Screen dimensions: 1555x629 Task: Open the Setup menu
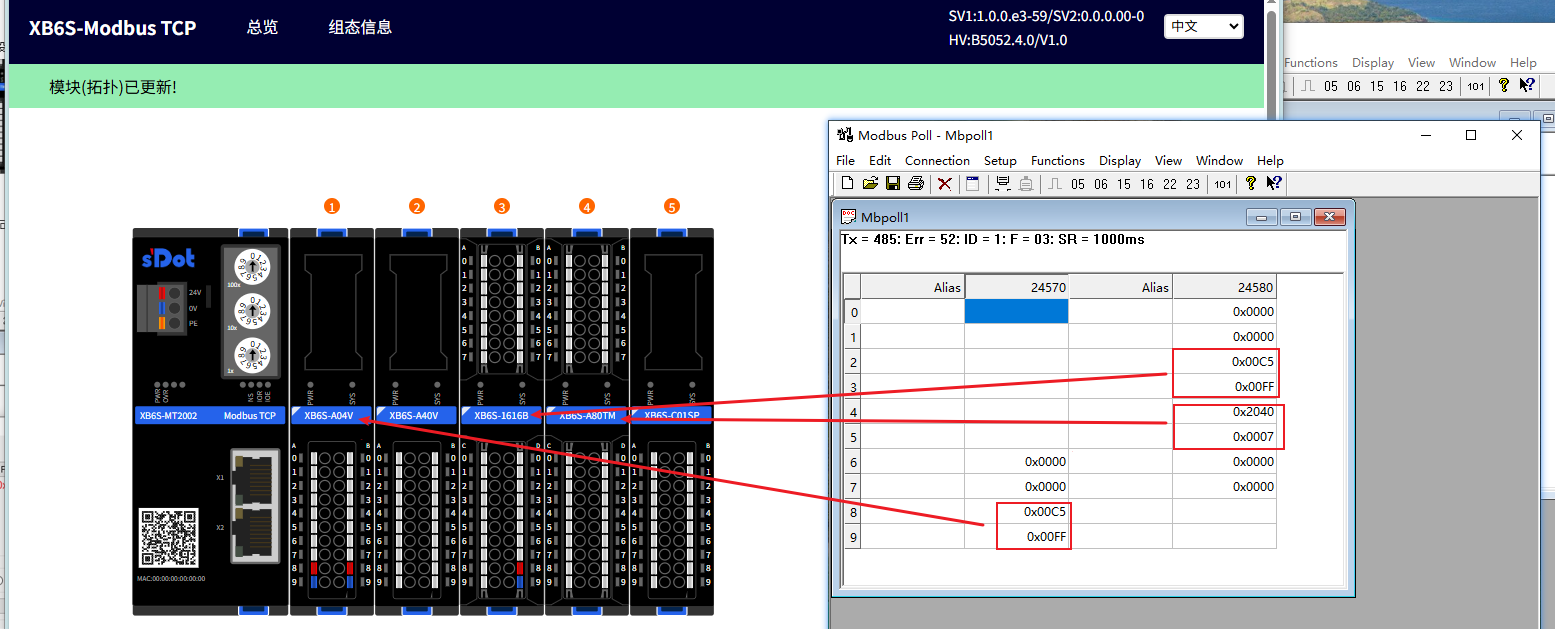[x=1000, y=160]
